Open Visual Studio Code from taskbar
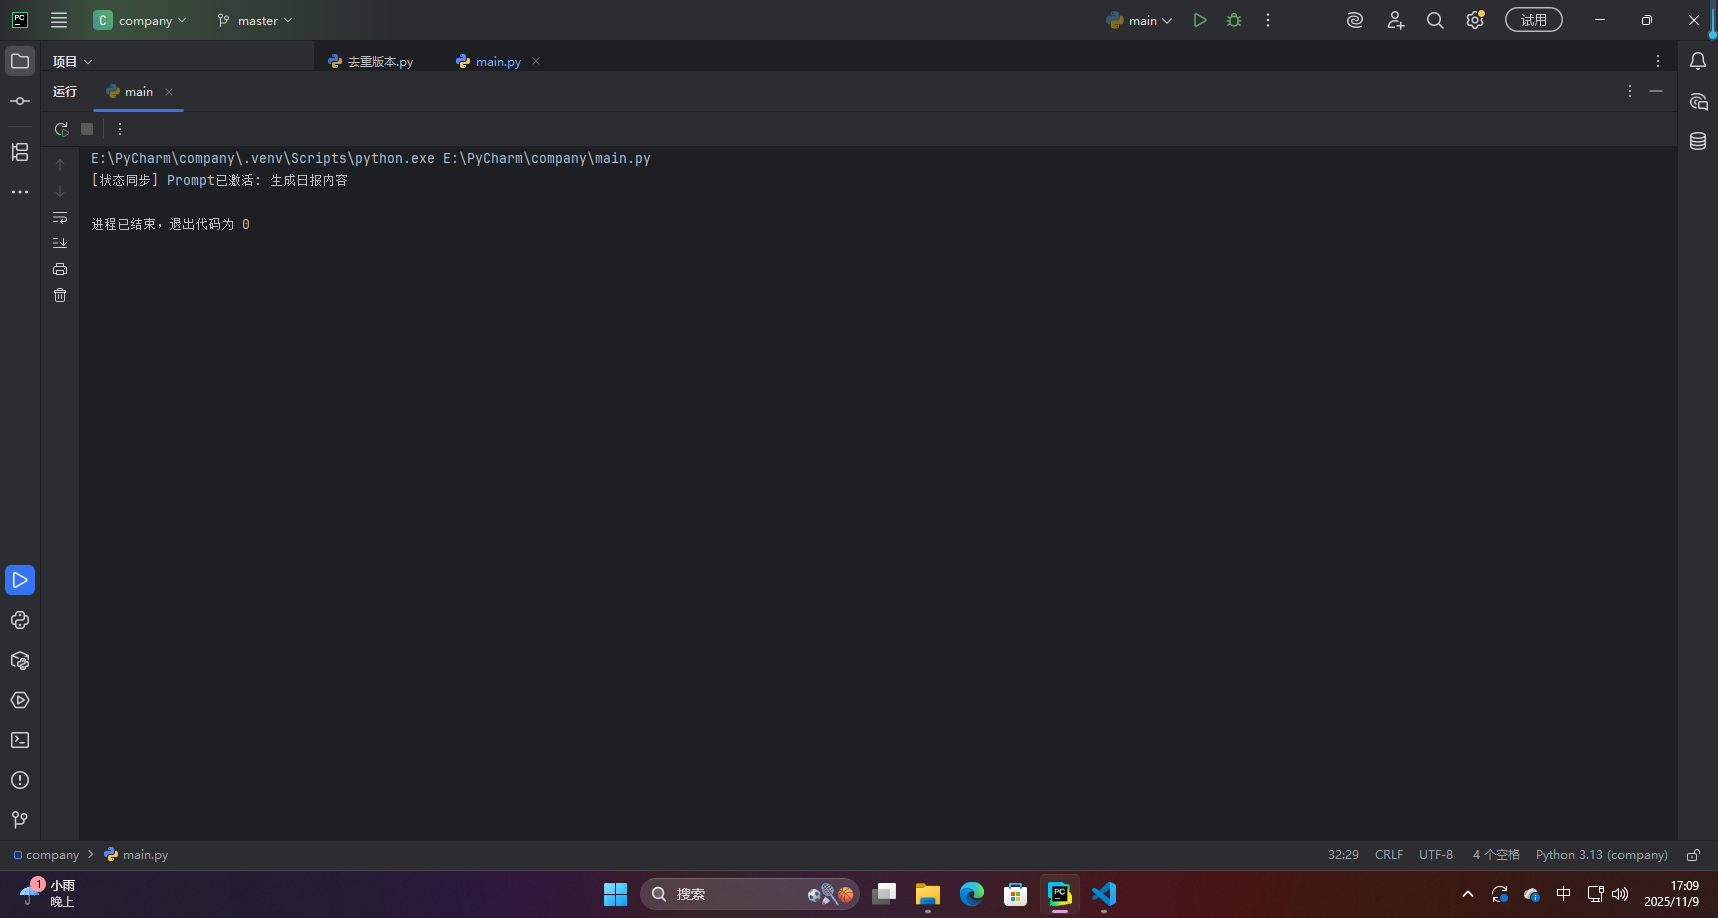 tap(1104, 894)
